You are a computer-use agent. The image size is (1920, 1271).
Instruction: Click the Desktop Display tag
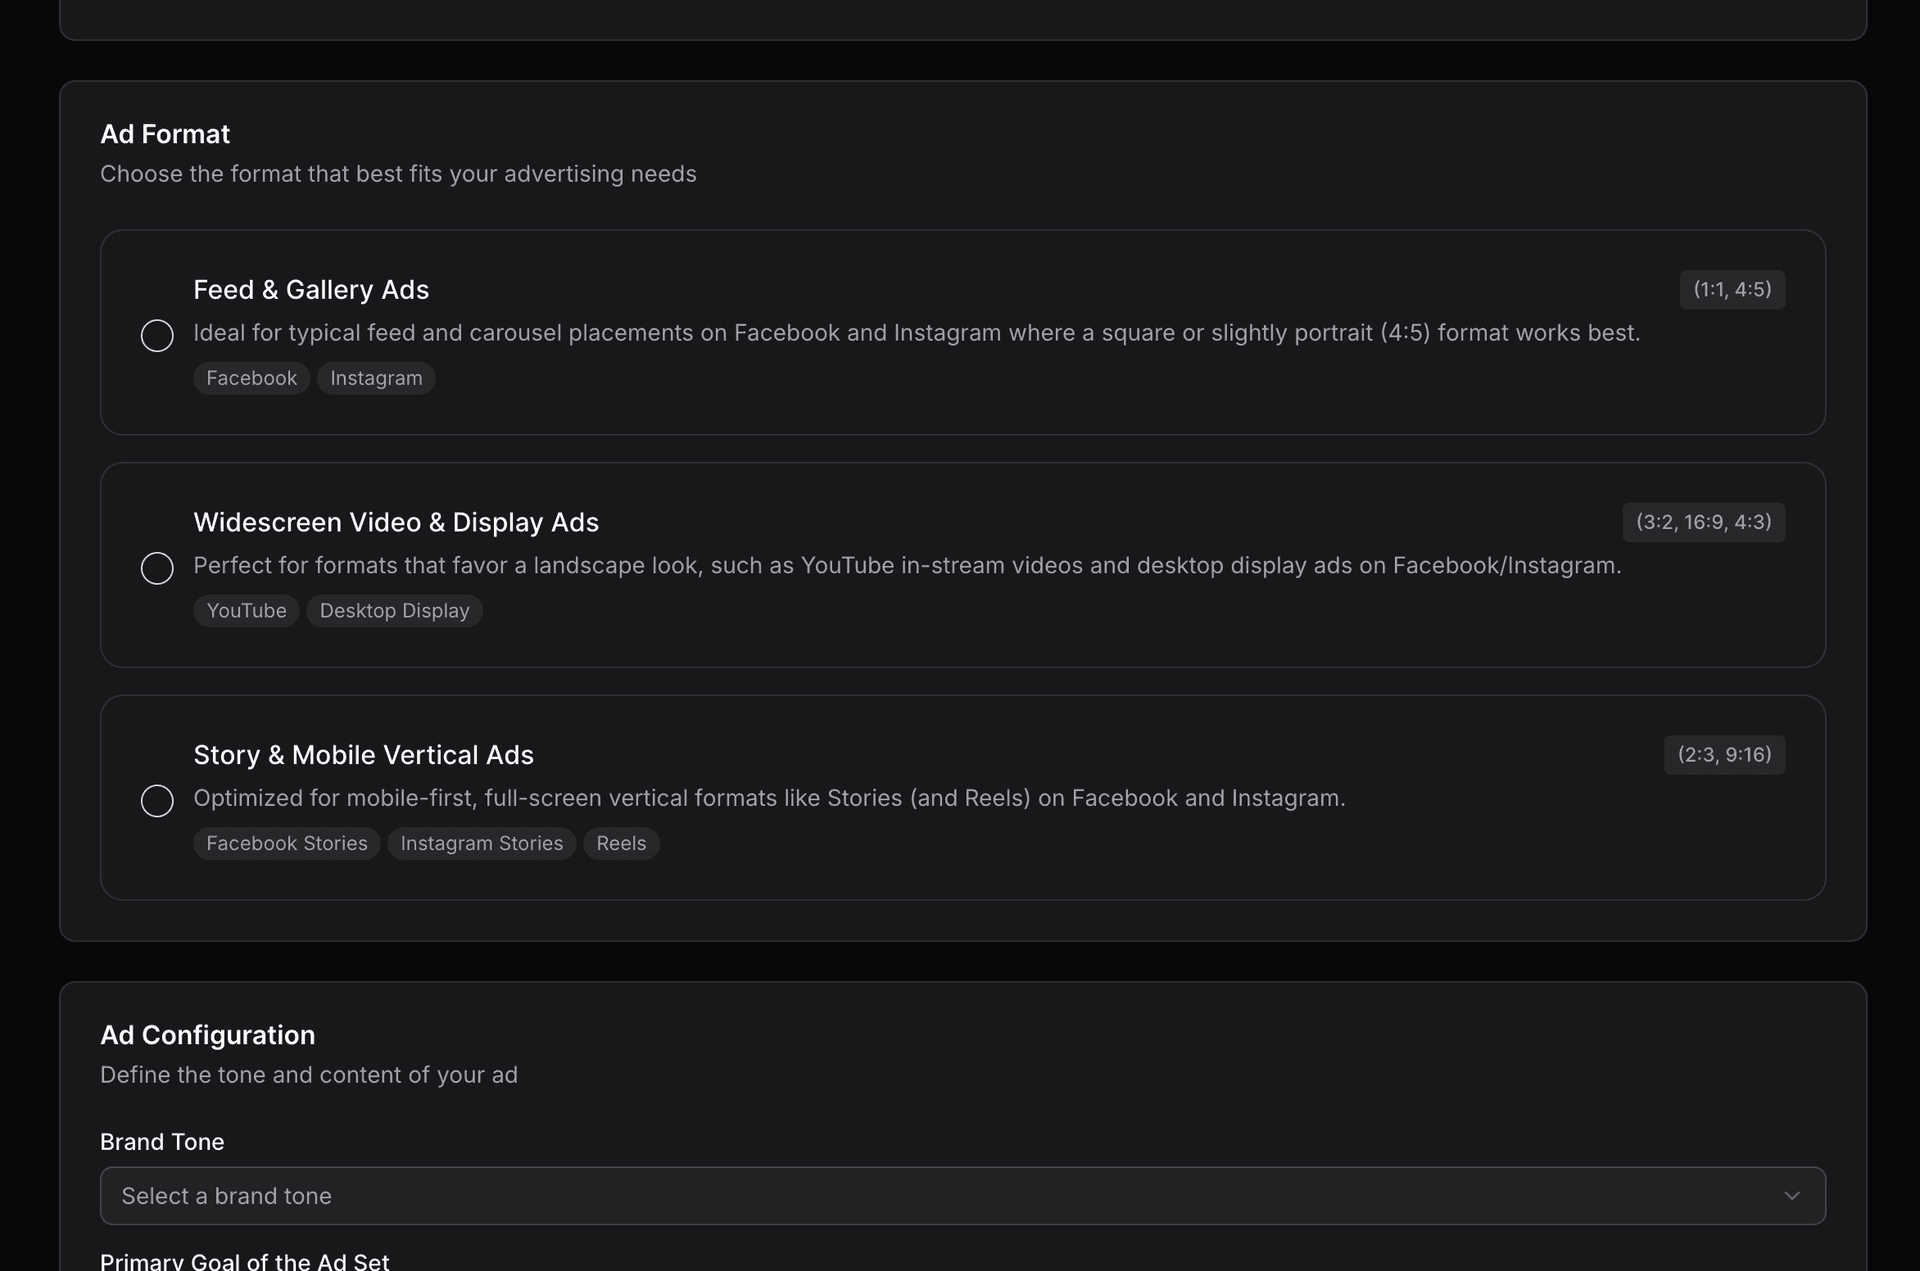394,611
